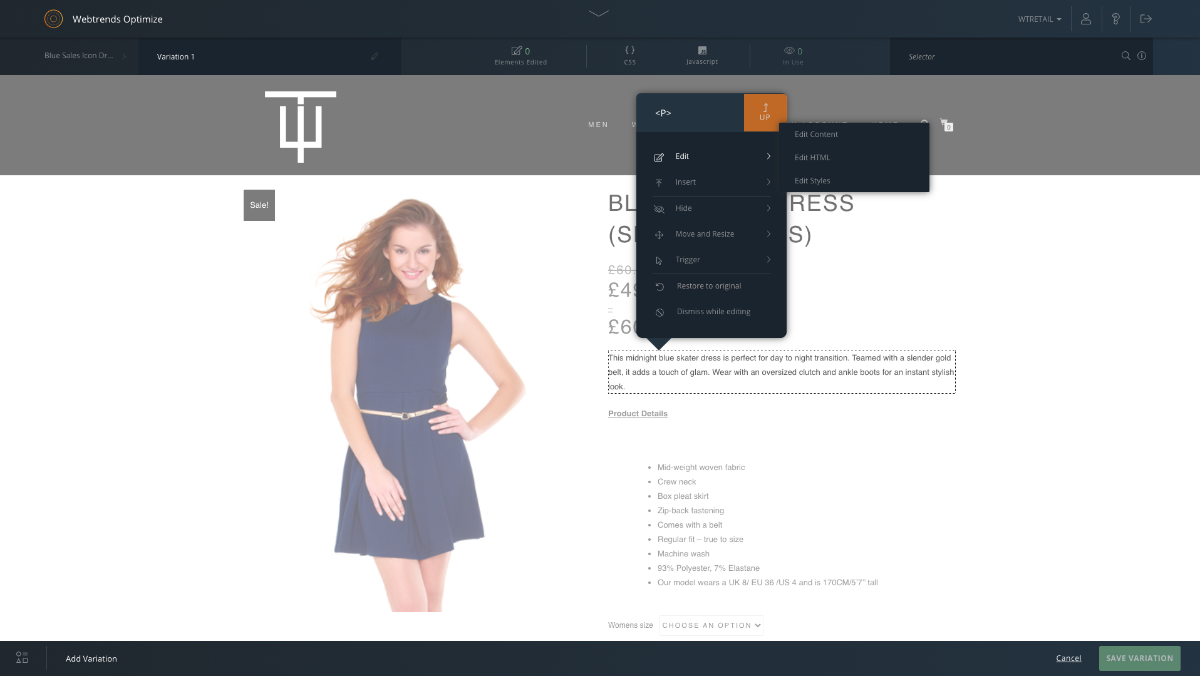Screen dimensions: 1200x676
Task: Click the orange UP parent element button
Action: pos(765,112)
